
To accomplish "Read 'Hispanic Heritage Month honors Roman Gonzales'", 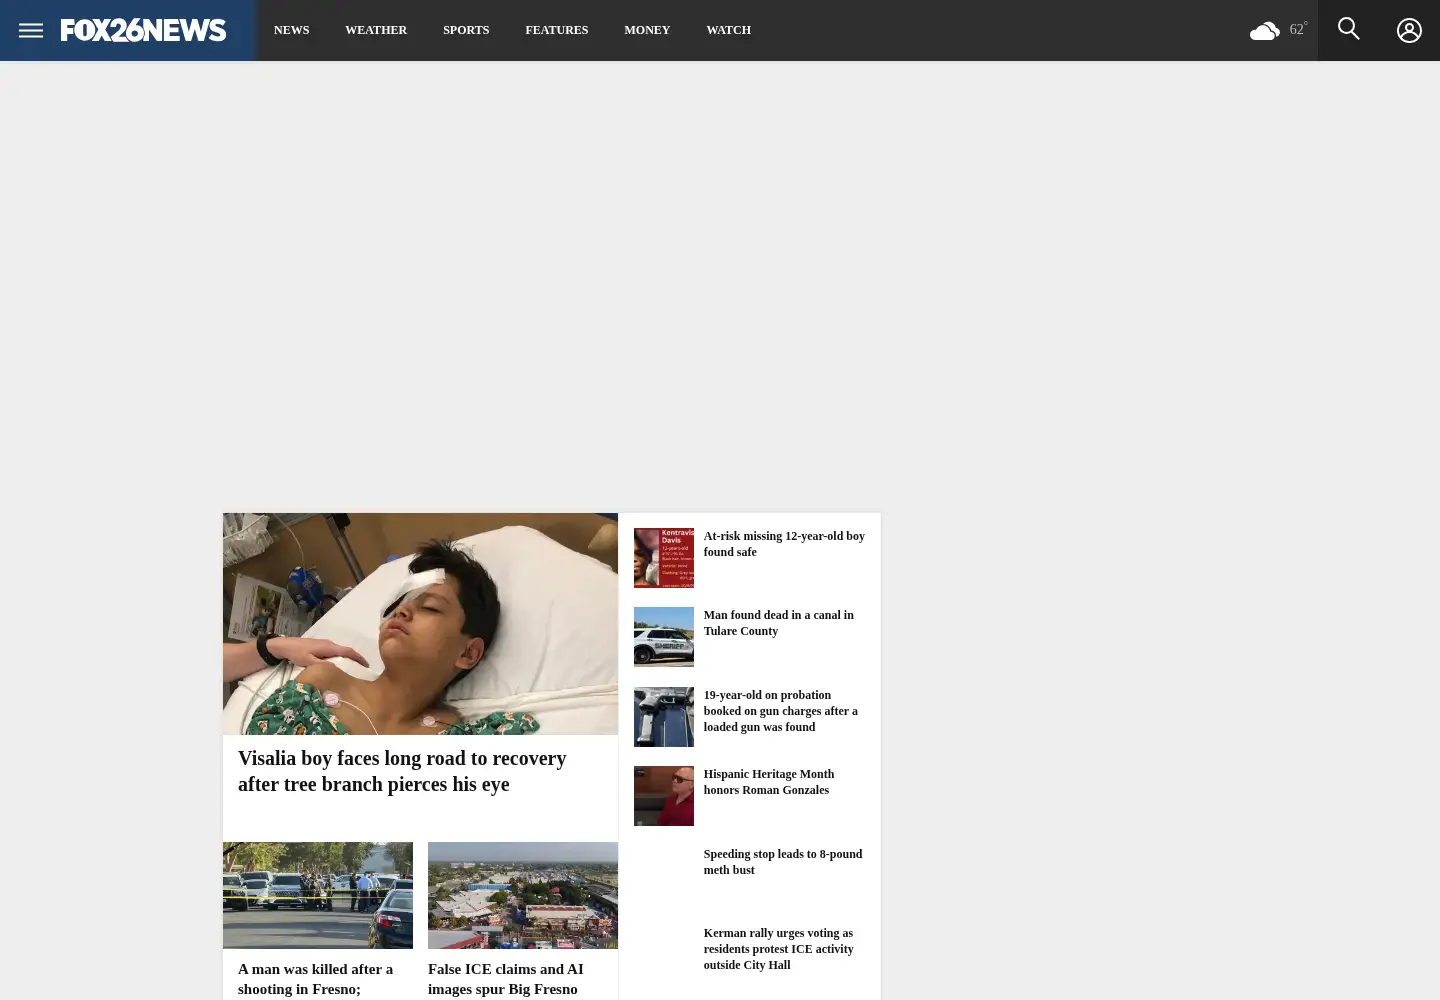I will point(769,782).
